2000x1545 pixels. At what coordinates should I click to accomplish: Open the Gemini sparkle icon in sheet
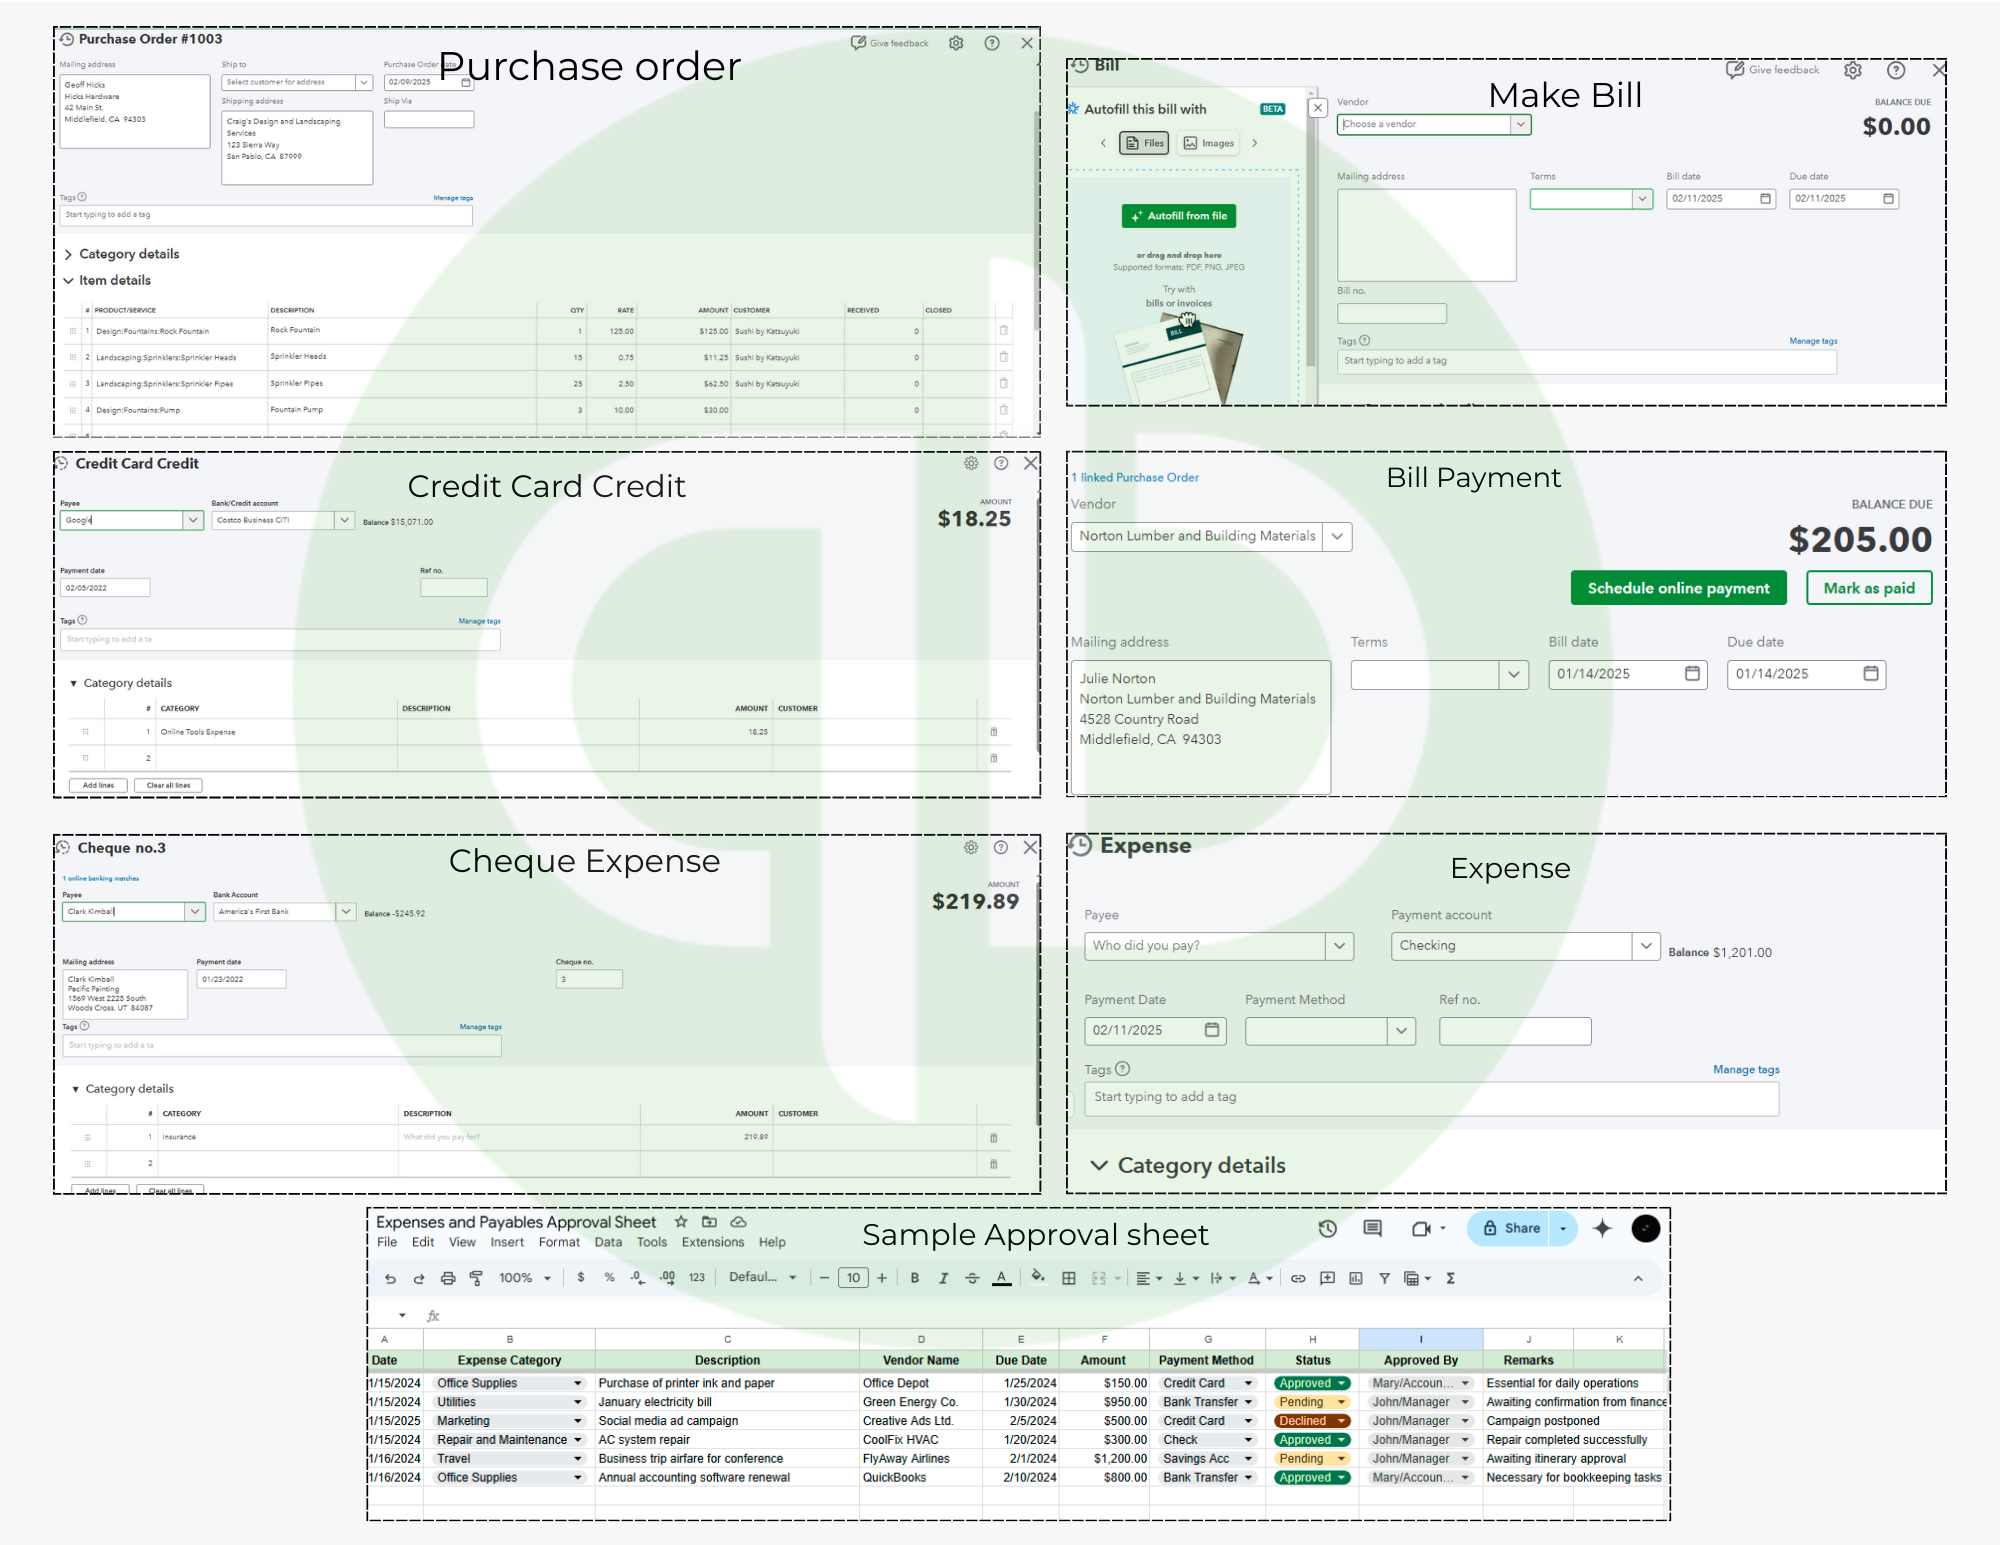(x=1602, y=1228)
